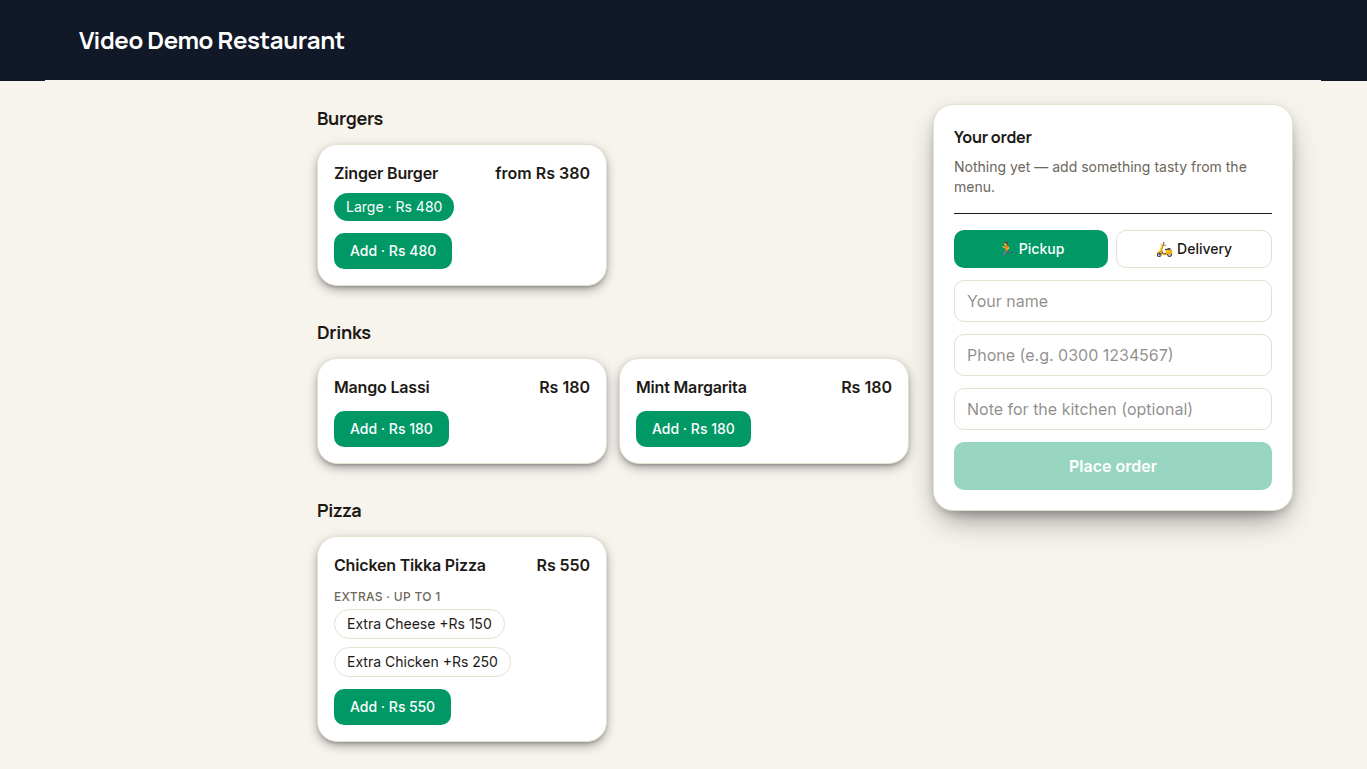This screenshot has width=1367, height=769.
Task: Add Mint Margarita to the order
Action: coord(693,429)
